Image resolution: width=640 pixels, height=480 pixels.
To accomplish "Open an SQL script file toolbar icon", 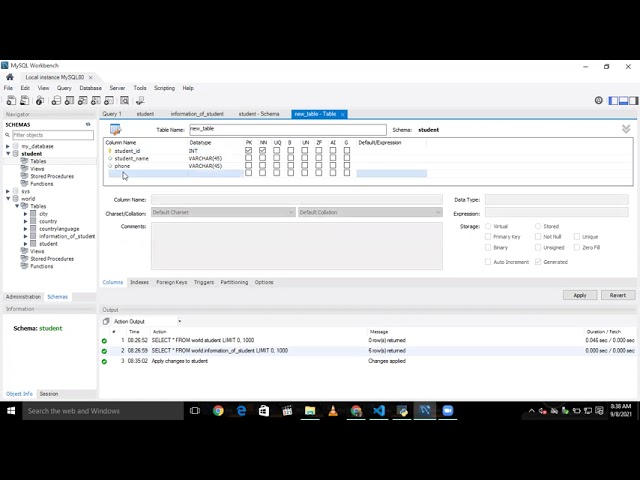I will tap(24, 100).
